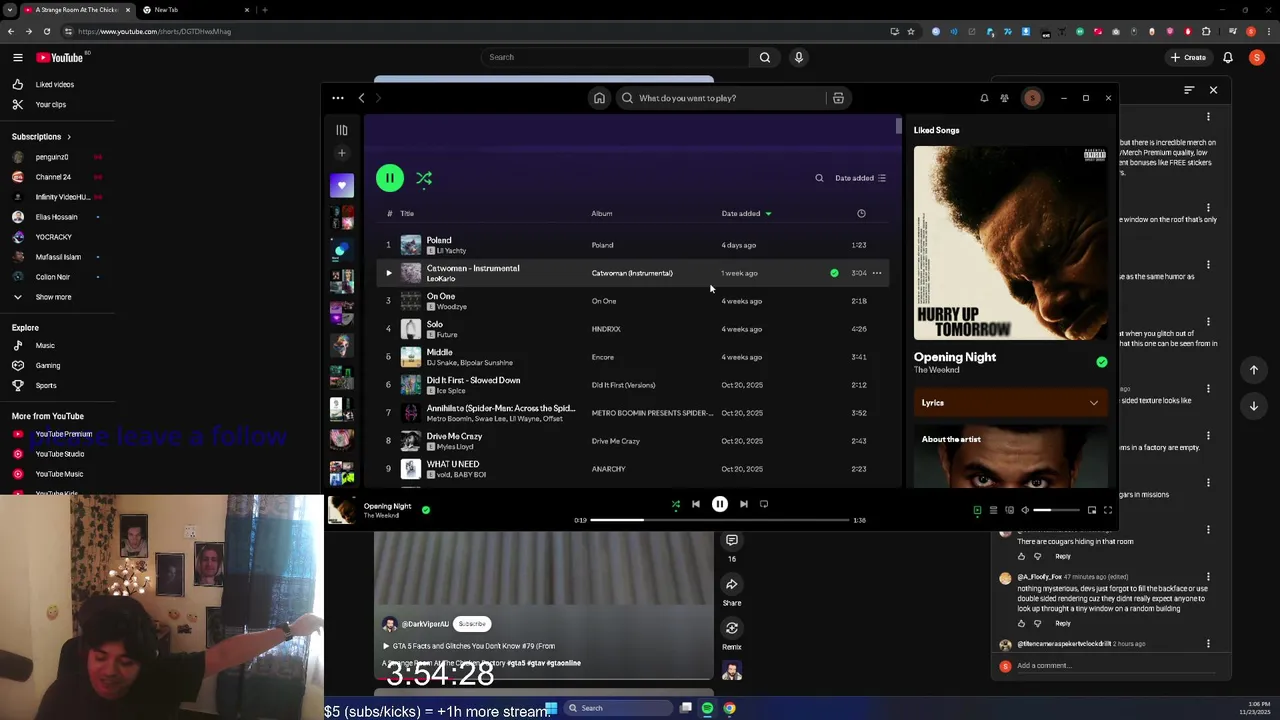Go back in Spotify navigation

[x=361, y=98]
